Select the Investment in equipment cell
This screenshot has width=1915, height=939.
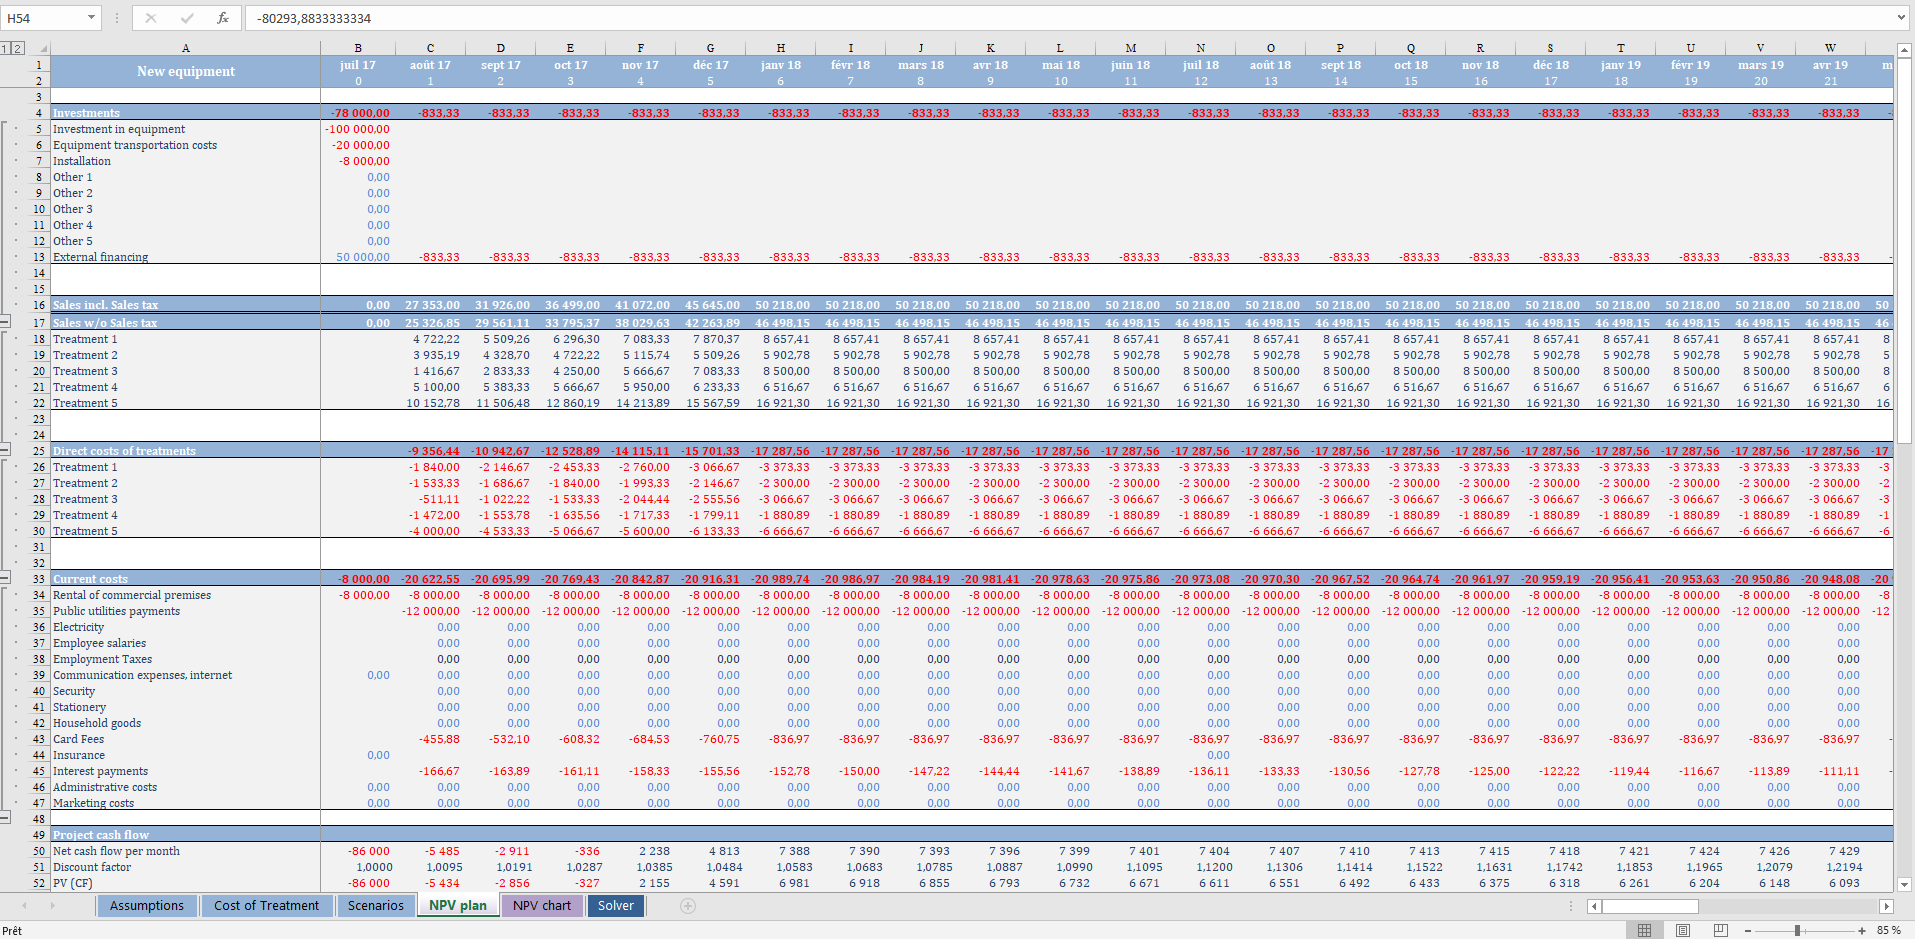[x=185, y=129]
